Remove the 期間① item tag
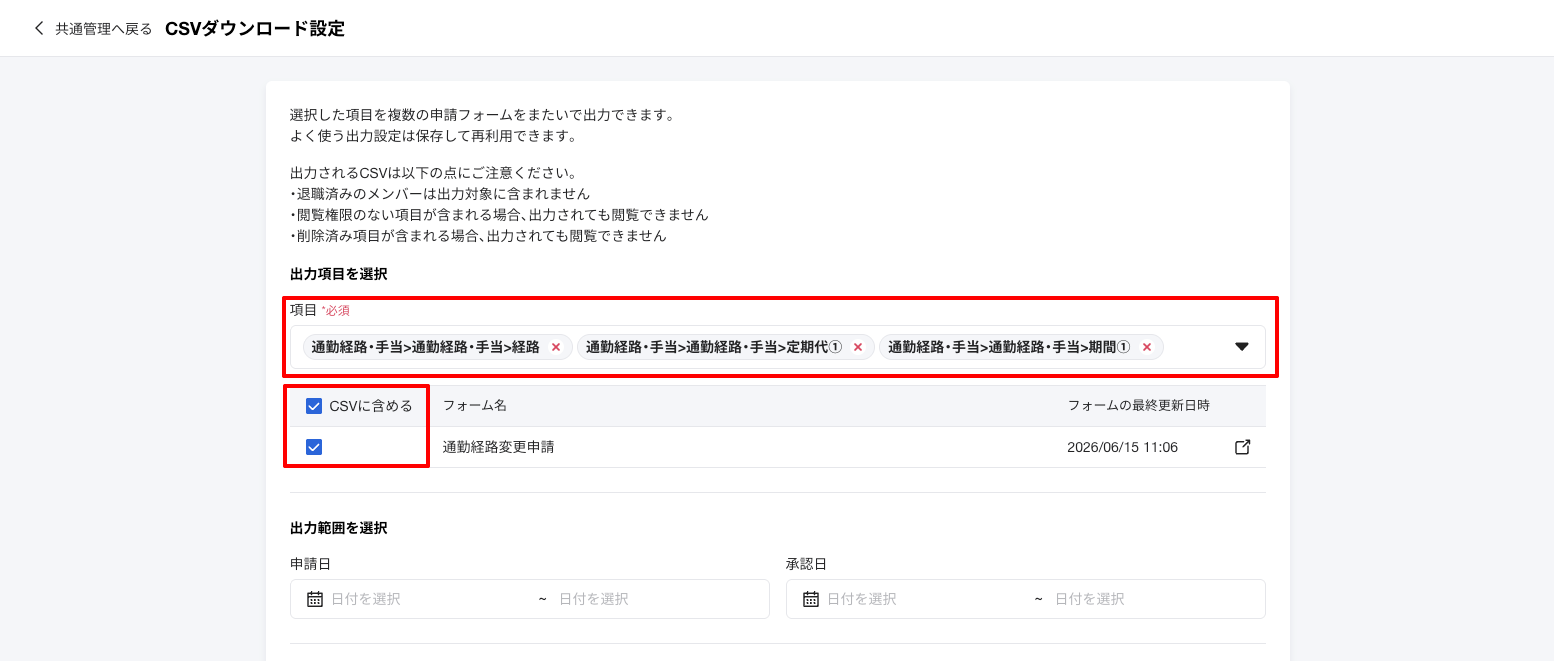The width and height of the screenshot is (1554, 661). [1147, 347]
